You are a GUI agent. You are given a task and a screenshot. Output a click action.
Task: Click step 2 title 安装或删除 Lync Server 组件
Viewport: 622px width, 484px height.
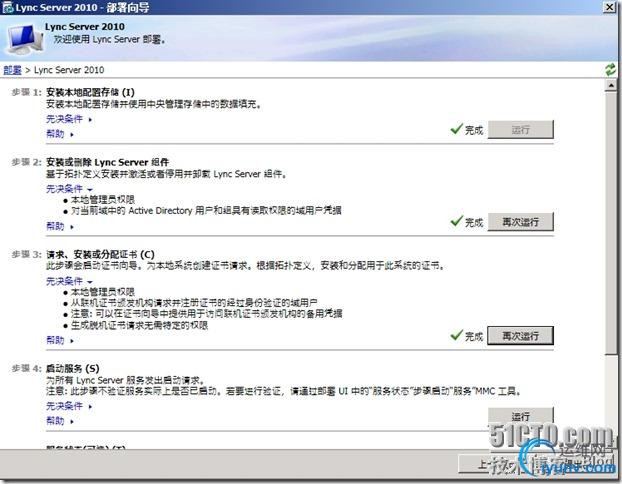click(108, 162)
